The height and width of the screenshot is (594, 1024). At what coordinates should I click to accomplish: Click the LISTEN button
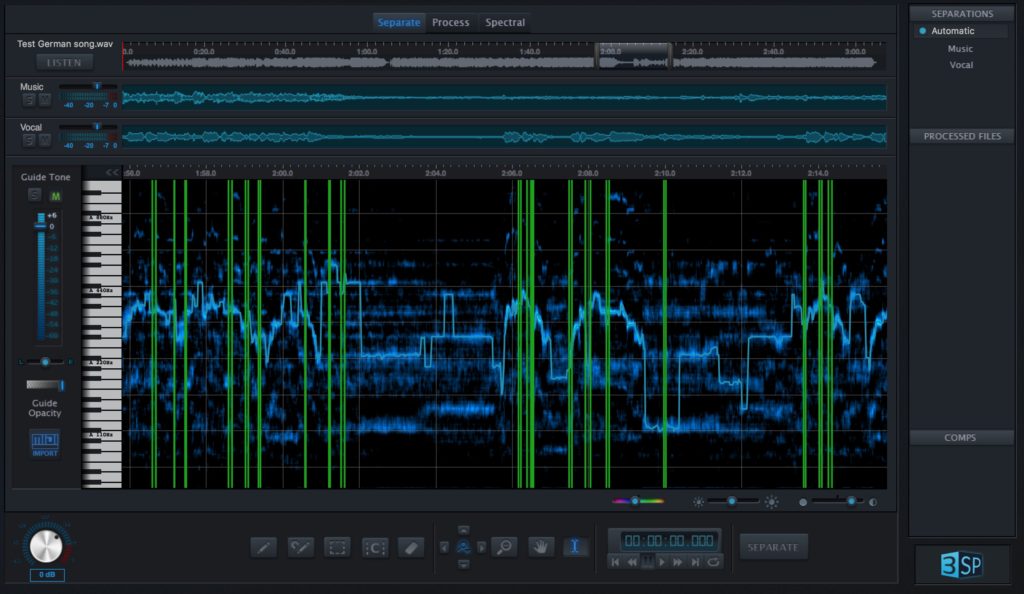[63, 61]
